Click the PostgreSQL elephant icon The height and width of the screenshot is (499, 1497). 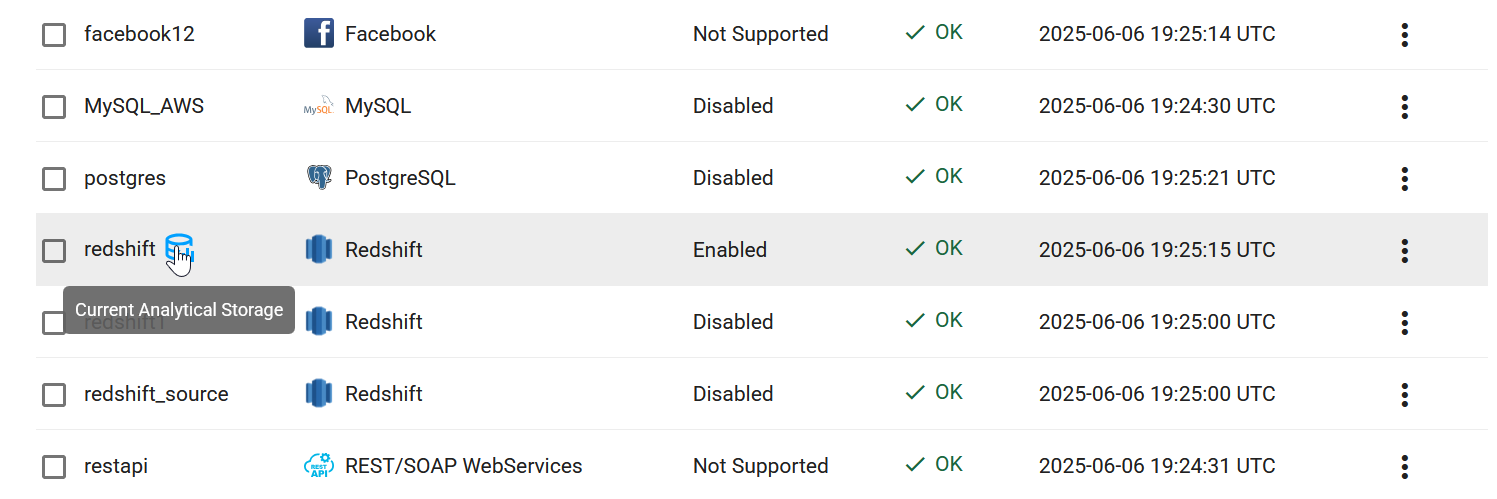(x=318, y=178)
